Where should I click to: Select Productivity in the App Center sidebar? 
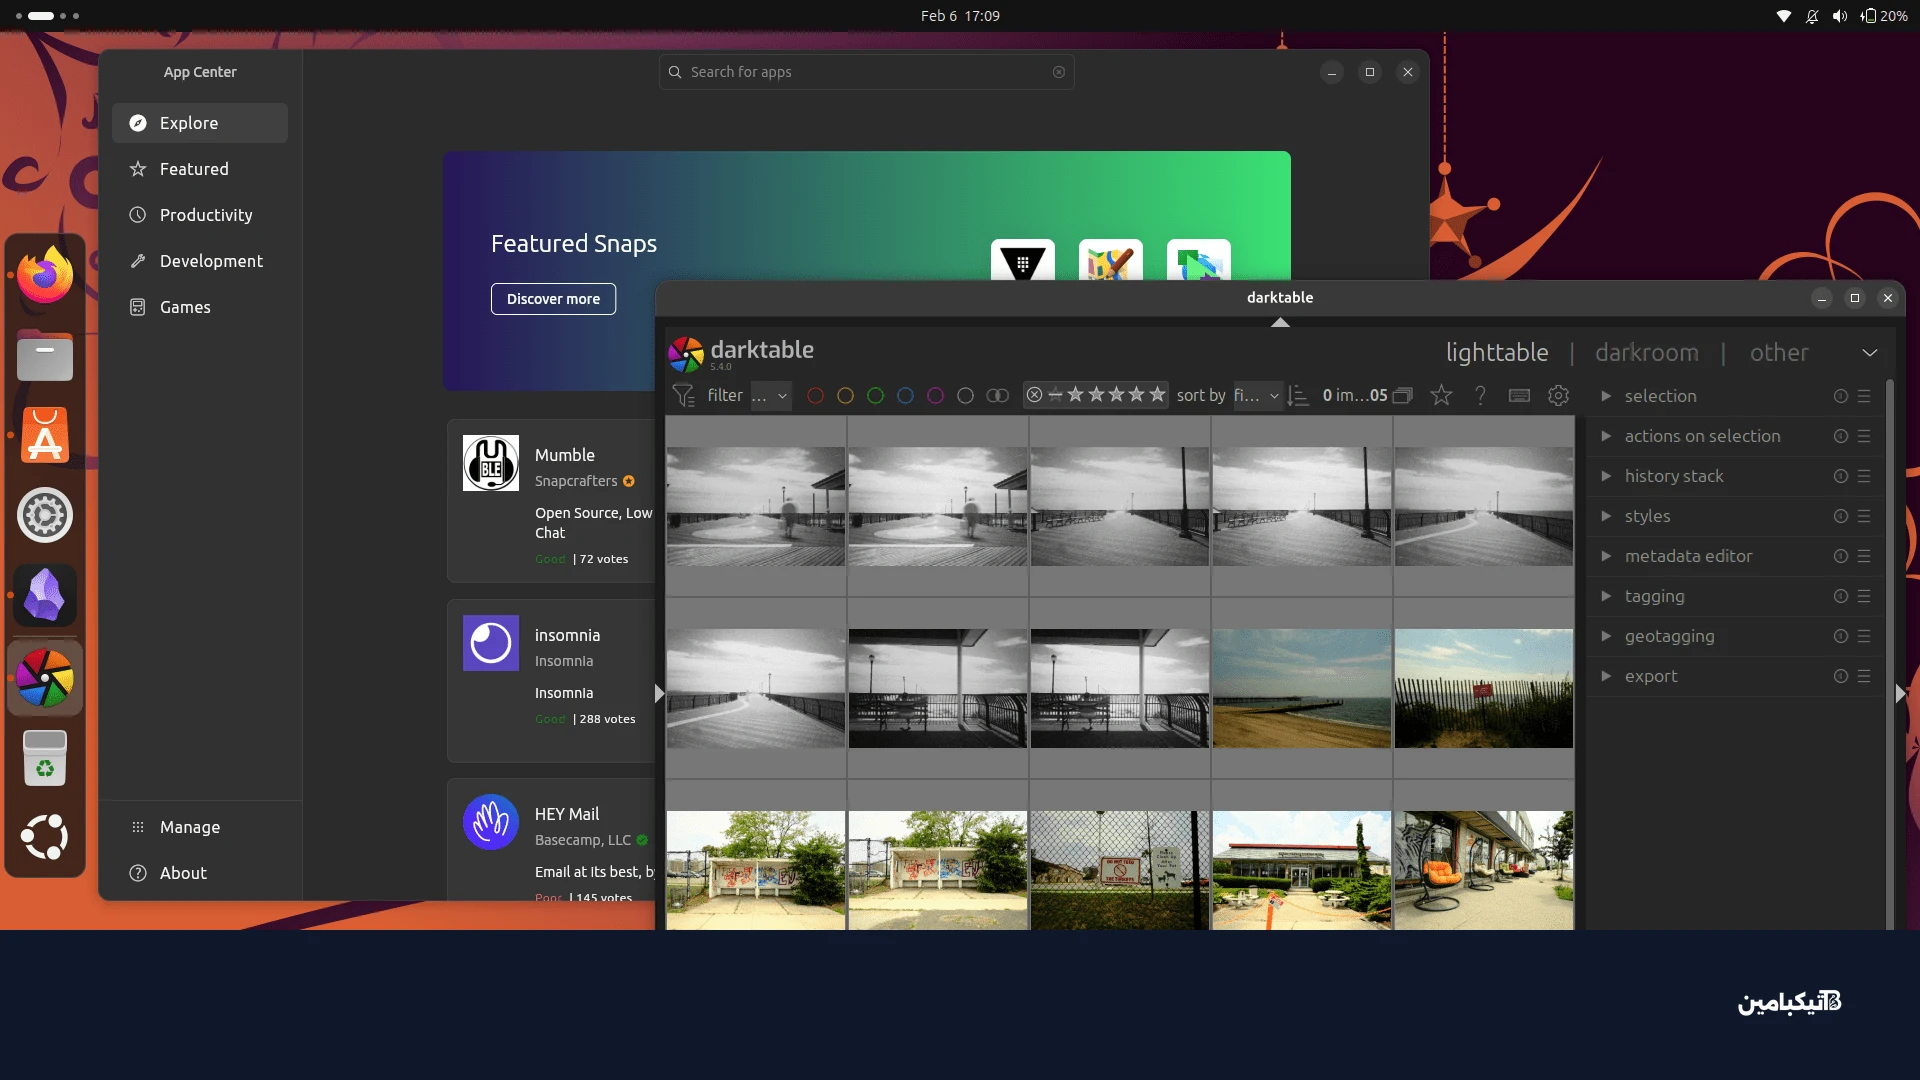pos(204,215)
